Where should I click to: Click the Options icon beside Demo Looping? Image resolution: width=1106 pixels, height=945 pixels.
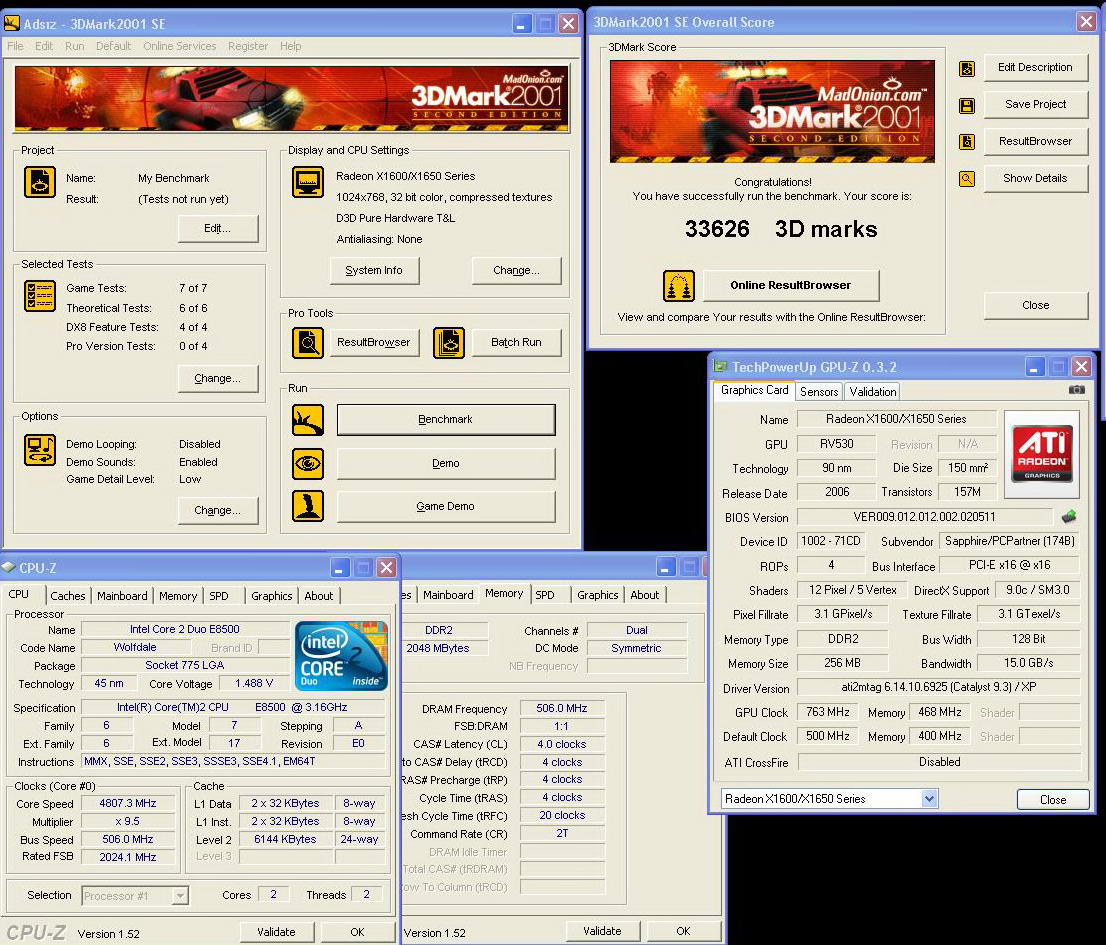tap(40, 449)
